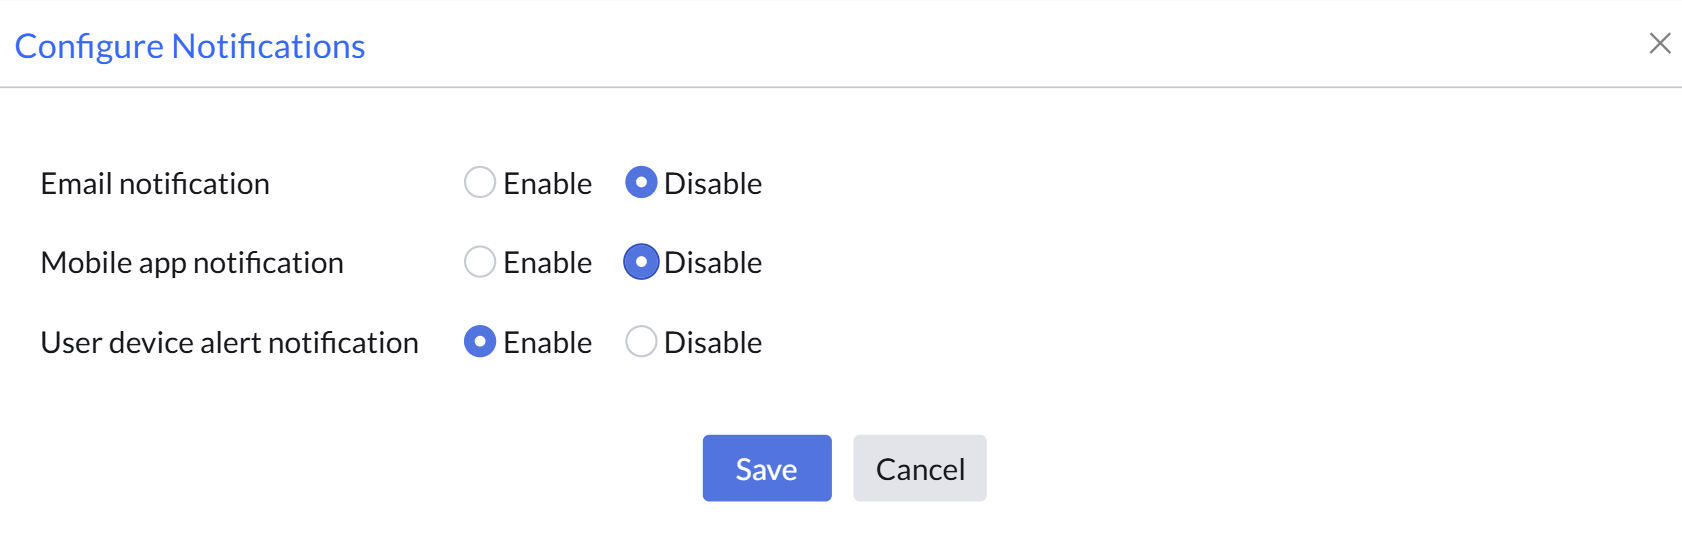Click the Mobile app notification row label

pyautogui.click(x=192, y=263)
